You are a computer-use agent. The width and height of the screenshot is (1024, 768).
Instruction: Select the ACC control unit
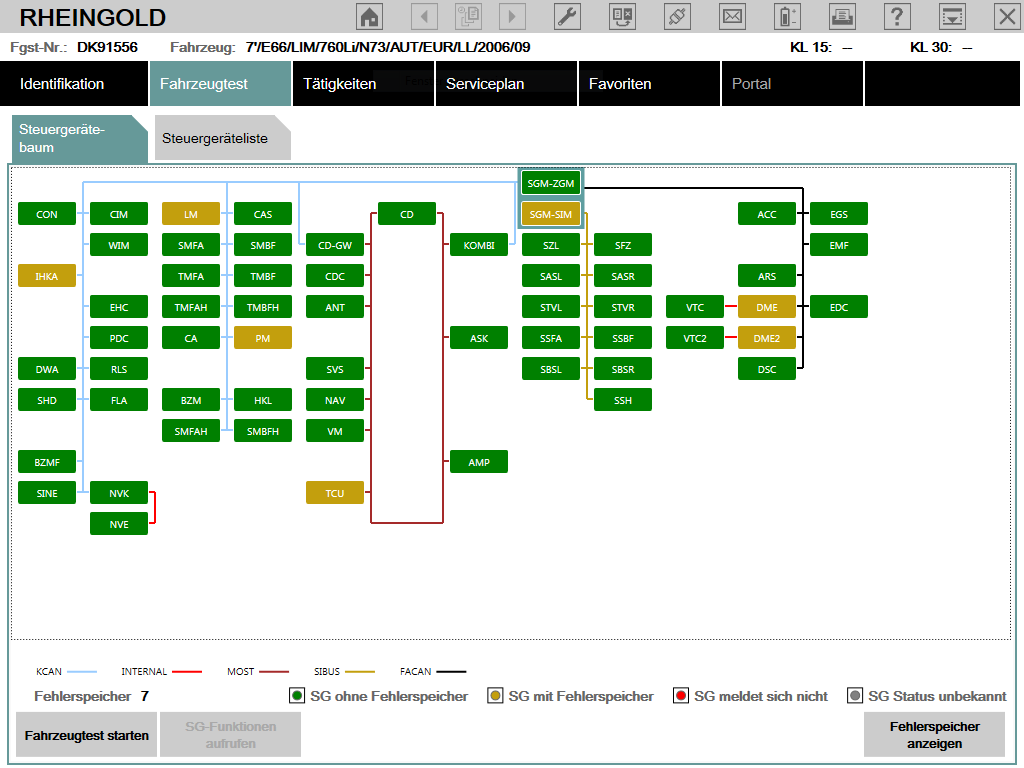pos(767,214)
